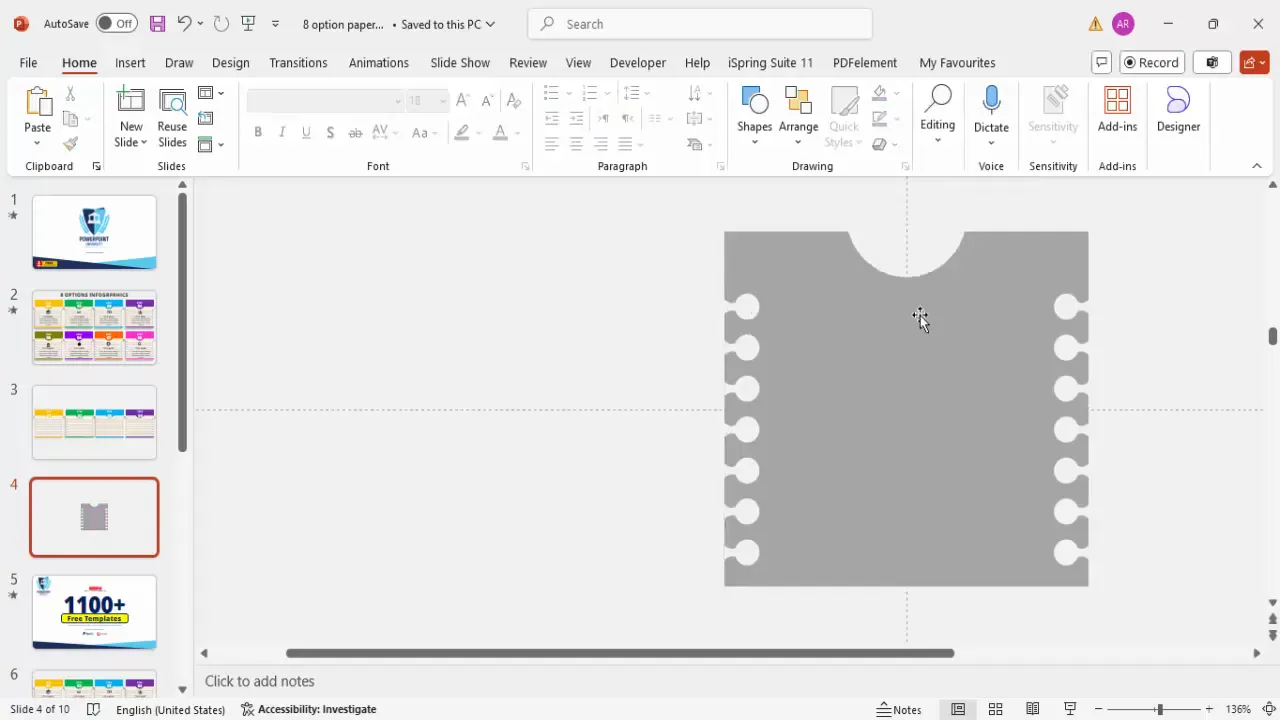The width and height of the screenshot is (1280, 720).
Task: Toggle Bold formatting
Action: (258, 132)
